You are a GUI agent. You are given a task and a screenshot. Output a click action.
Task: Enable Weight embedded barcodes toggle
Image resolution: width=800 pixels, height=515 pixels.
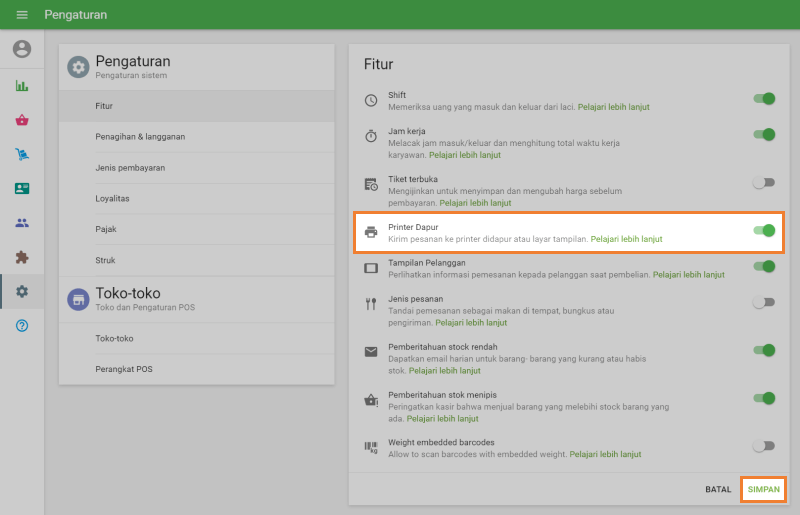(764, 446)
